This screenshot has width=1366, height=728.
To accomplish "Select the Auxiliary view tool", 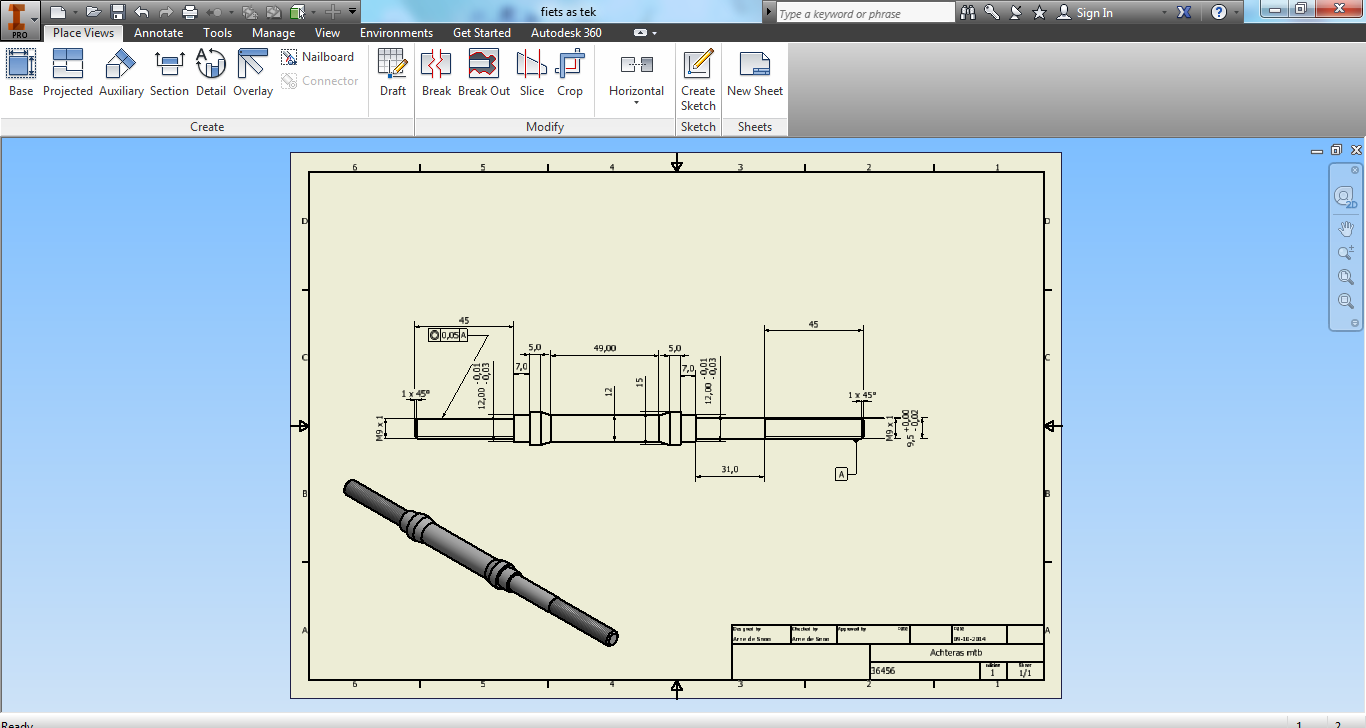I will [121, 73].
